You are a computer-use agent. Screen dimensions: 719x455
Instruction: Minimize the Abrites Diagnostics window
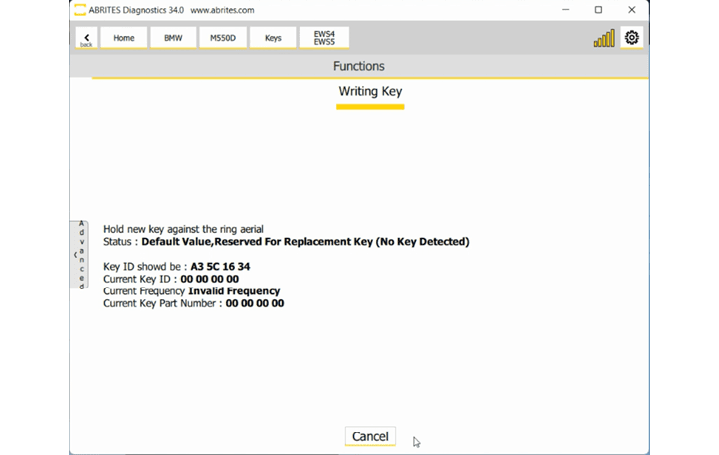565,10
